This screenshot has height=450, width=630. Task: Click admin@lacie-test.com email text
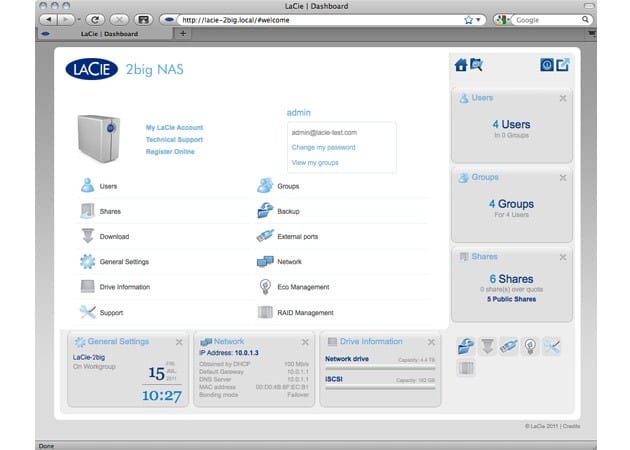(324, 133)
